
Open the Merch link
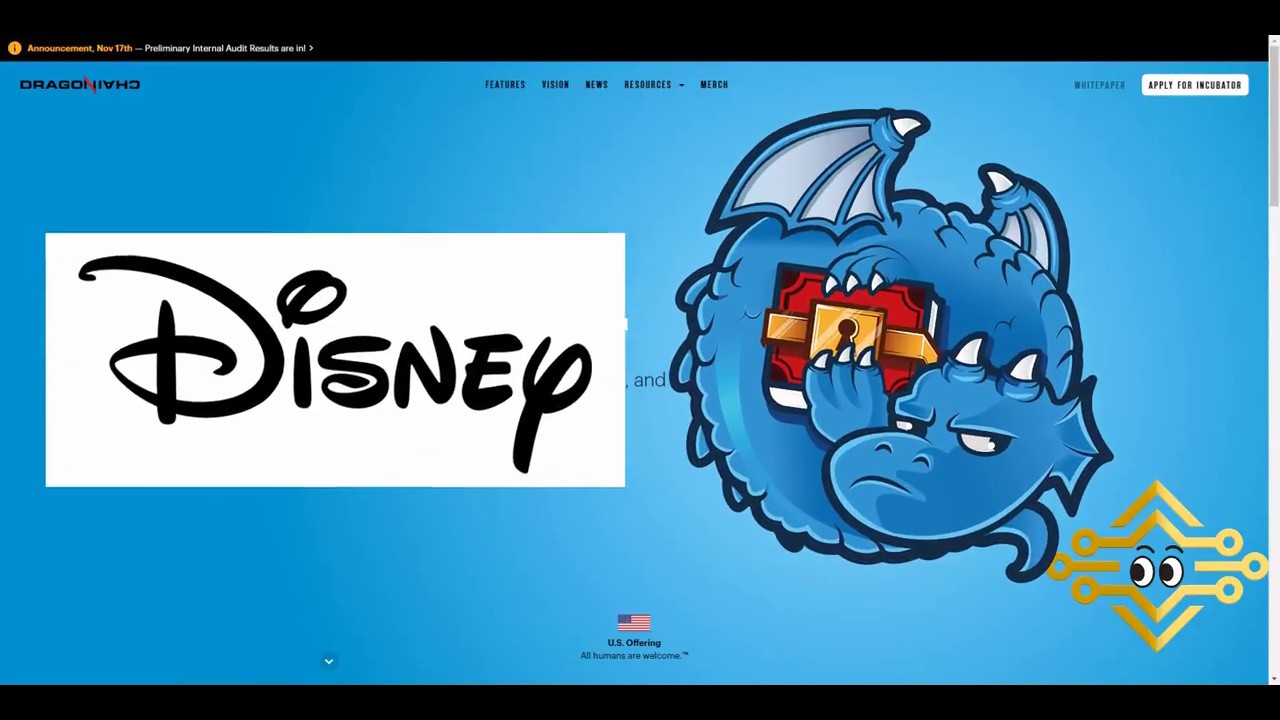(714, 85)
